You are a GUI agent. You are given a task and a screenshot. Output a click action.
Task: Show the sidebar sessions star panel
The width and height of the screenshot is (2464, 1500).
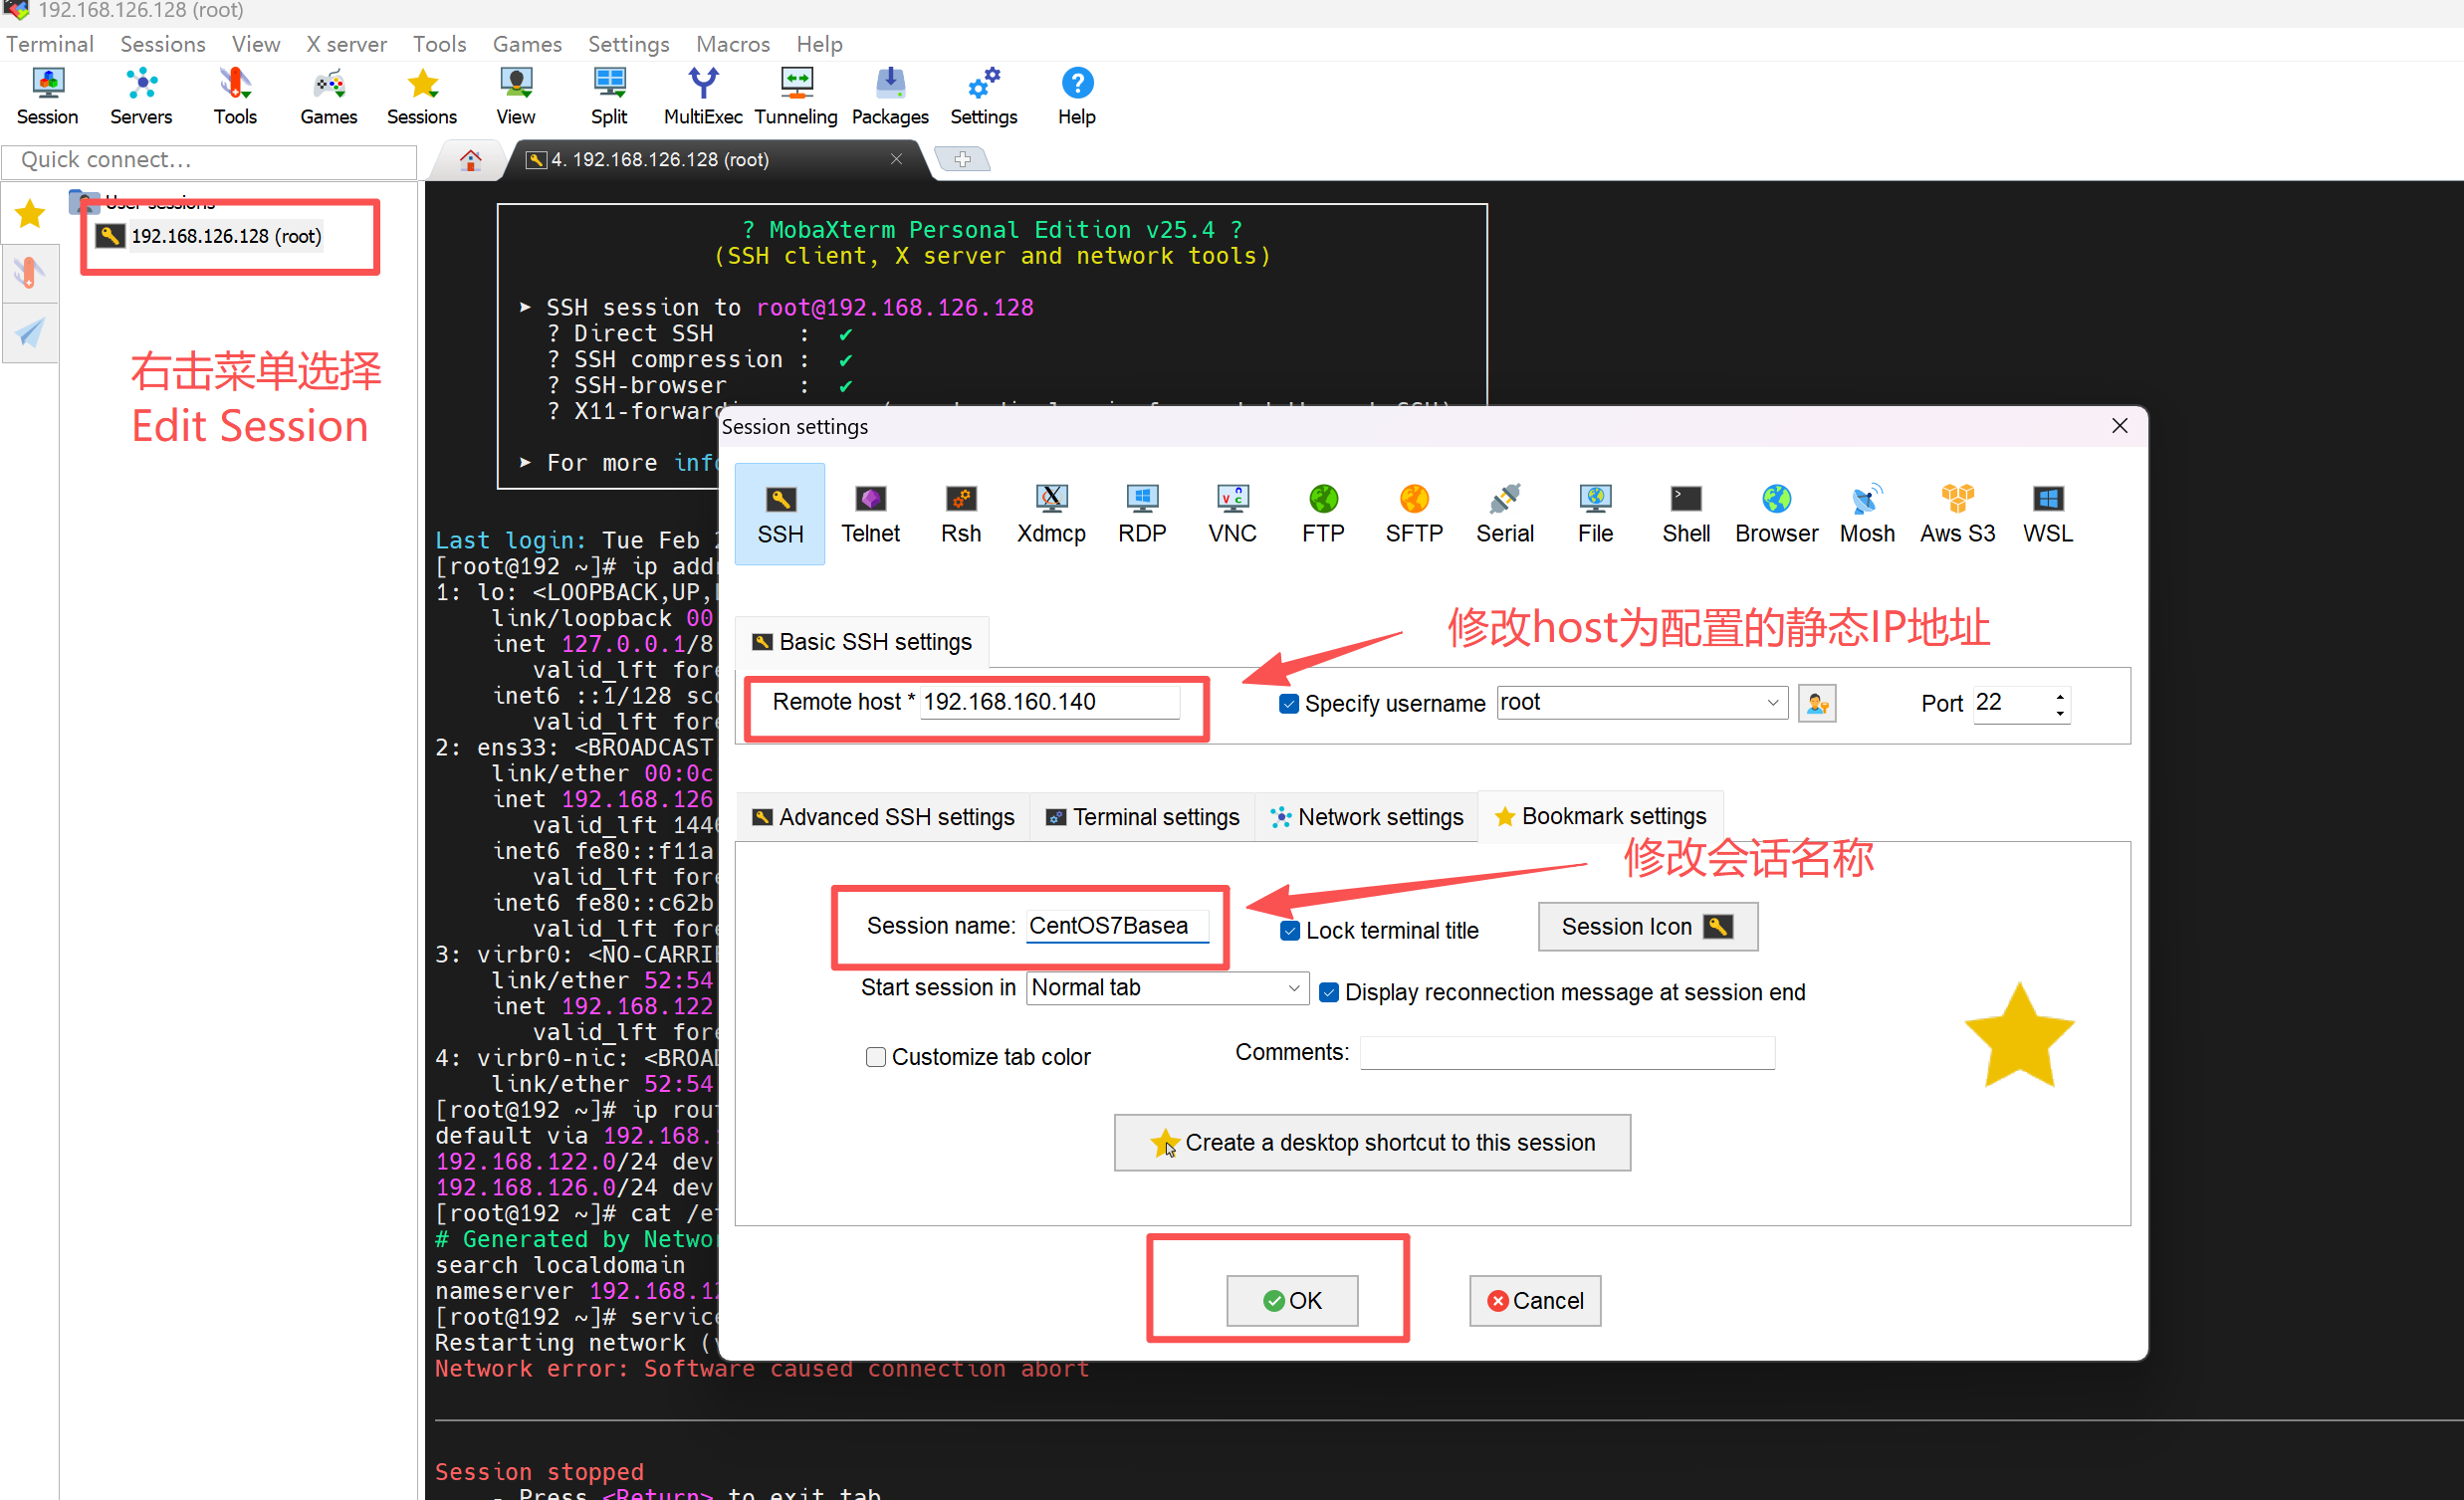coord(30,213)
